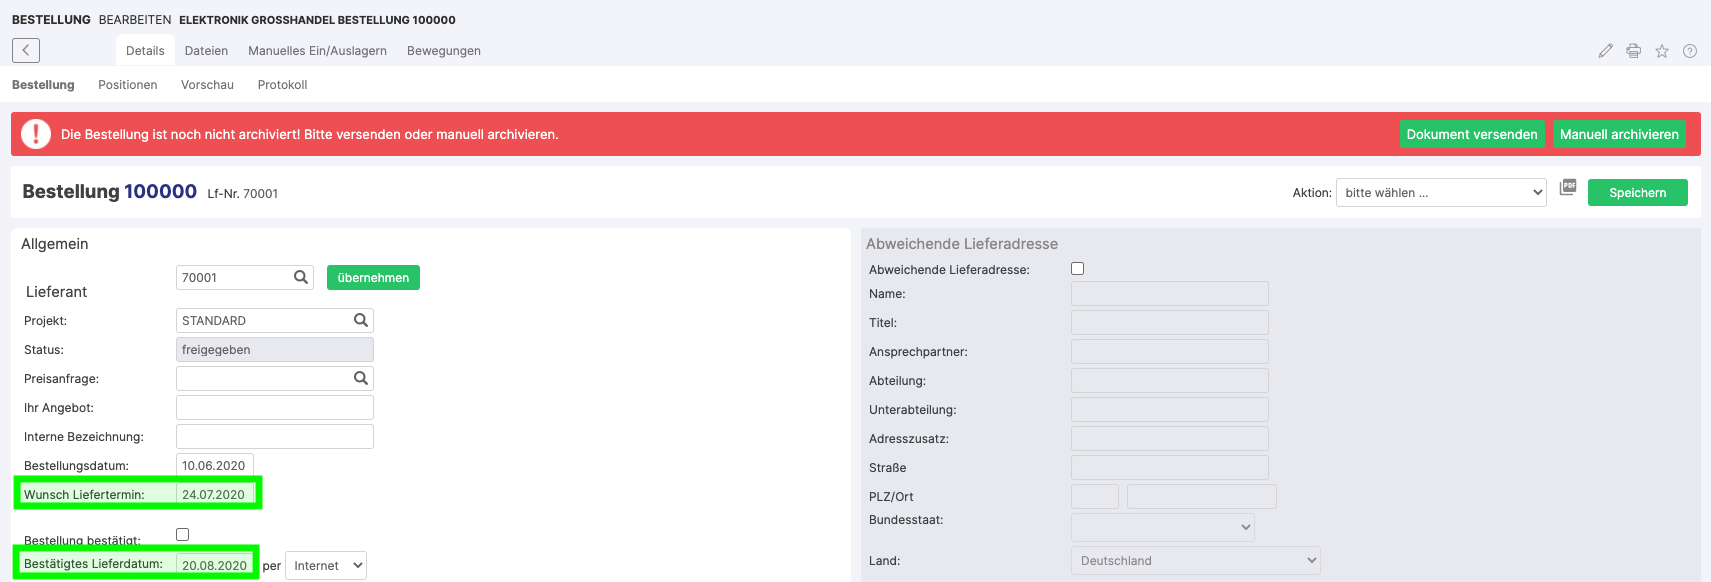Open the Aktion 'bitte wählen' dropdown
The width and height of the screenshot is (1711, 582).
(x=1440, y=193)
